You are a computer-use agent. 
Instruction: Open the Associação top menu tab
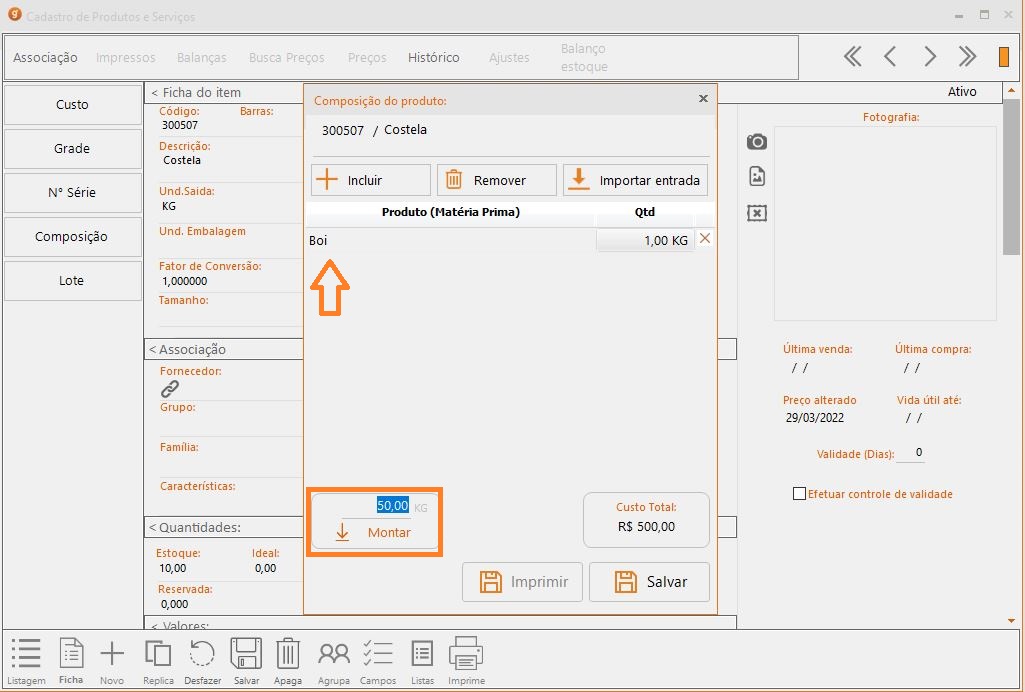coord(45,58)
